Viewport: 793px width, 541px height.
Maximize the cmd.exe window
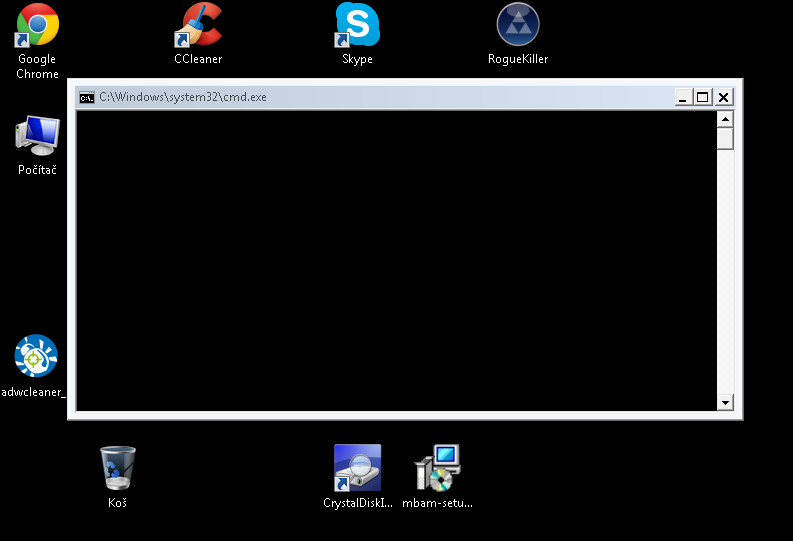coord(702,97)
